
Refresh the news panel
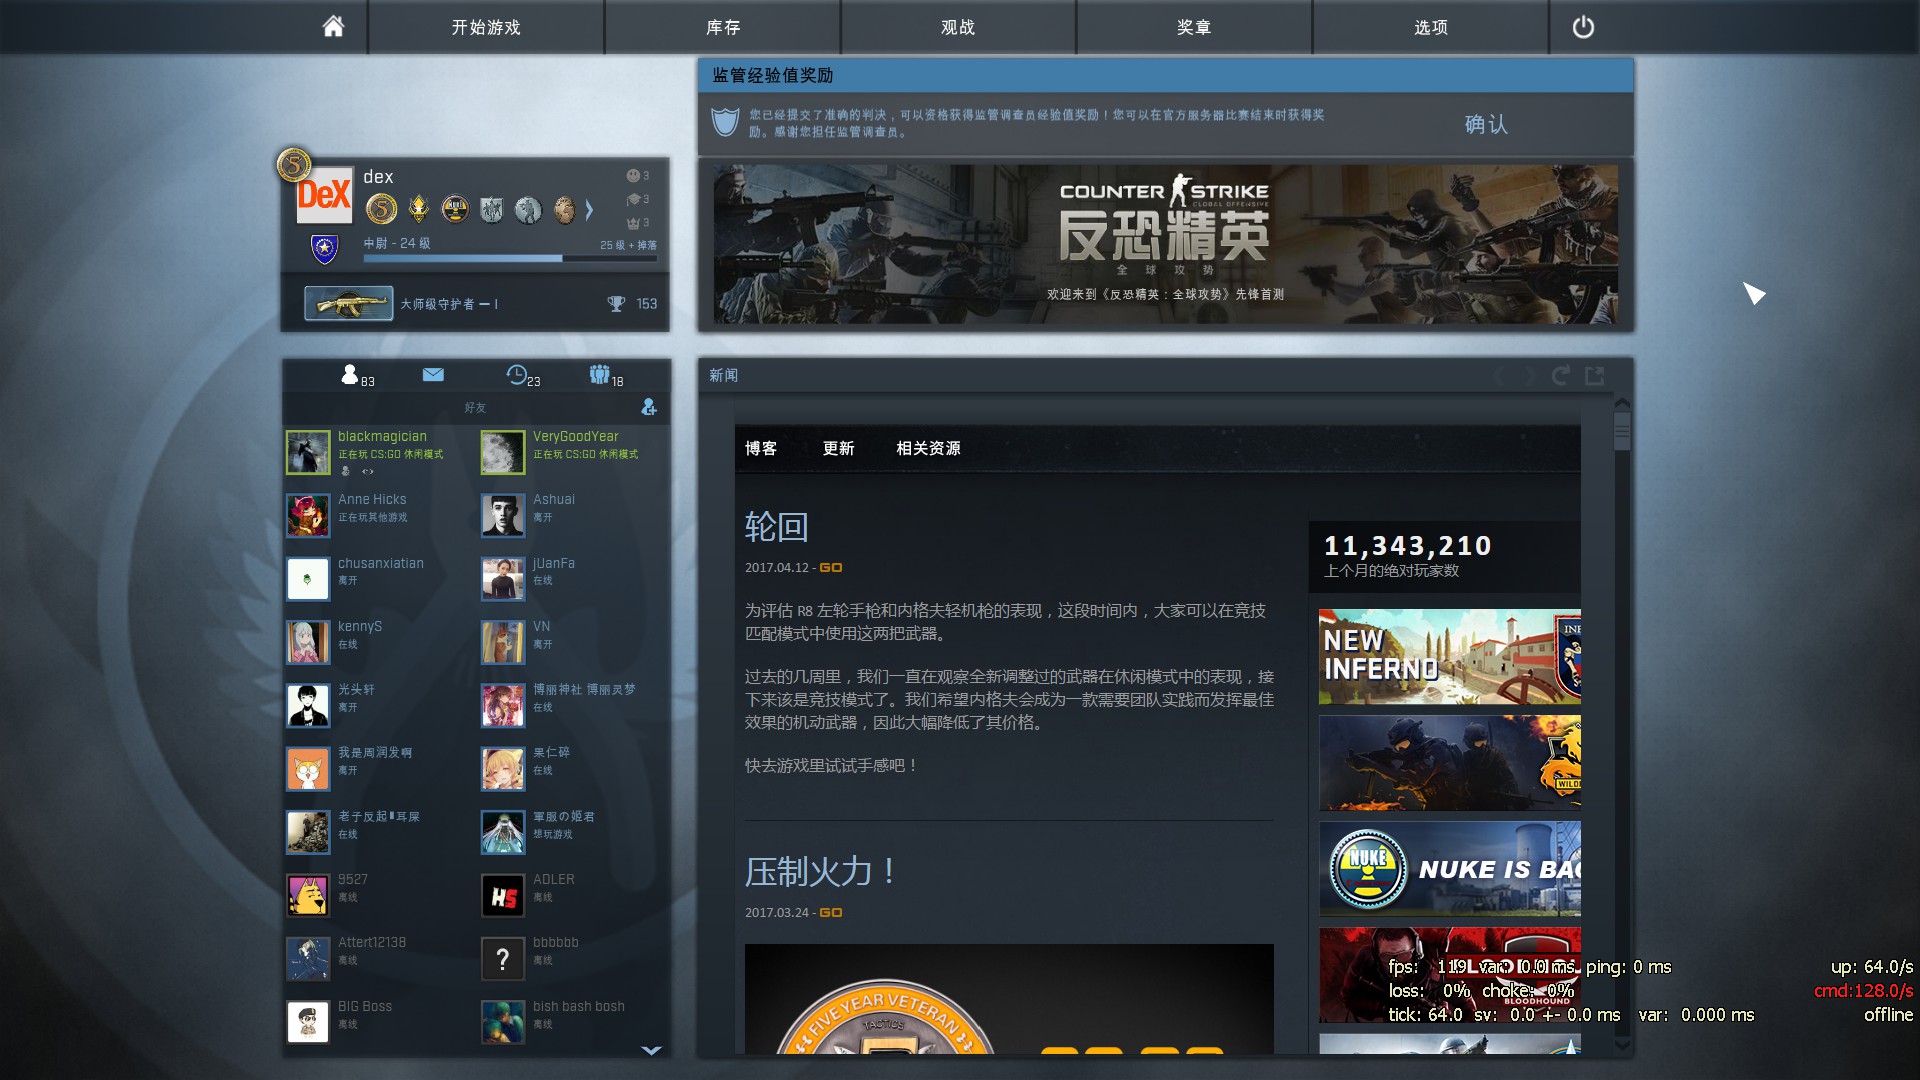[1560, 376]
